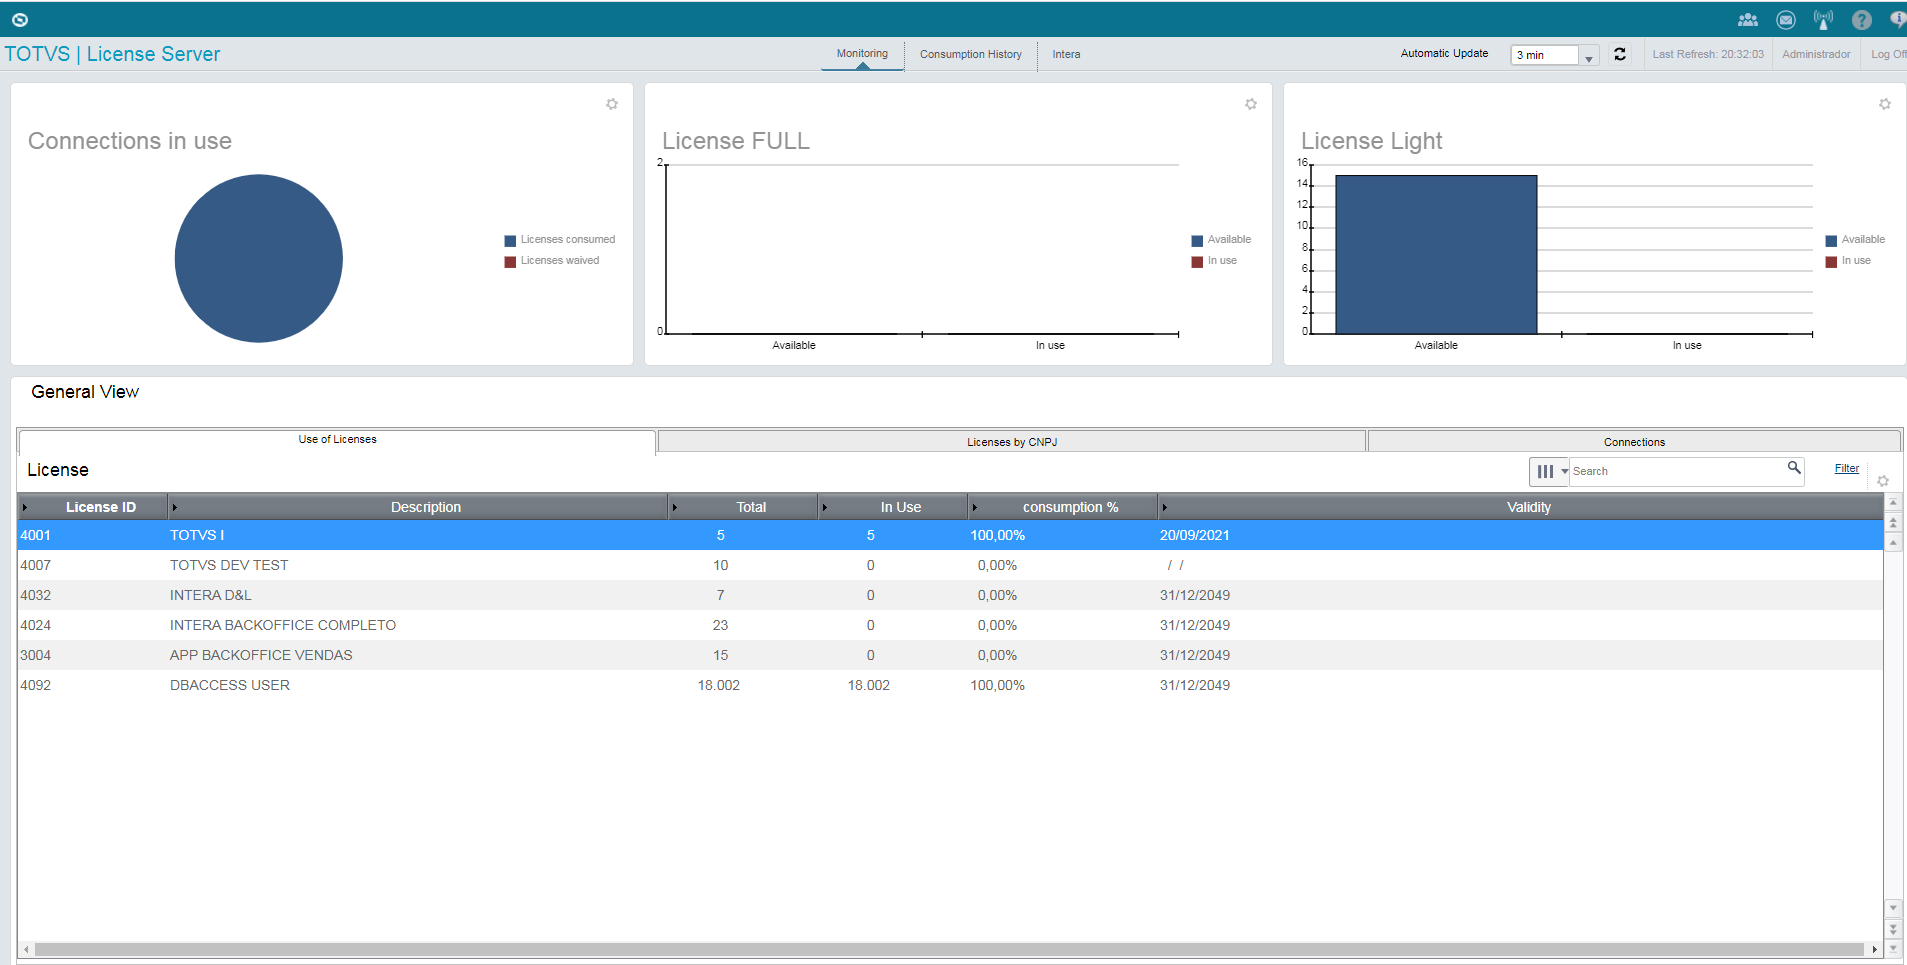Page down in the license grid
1907x965 pixels.
(x=1893, y=929)
